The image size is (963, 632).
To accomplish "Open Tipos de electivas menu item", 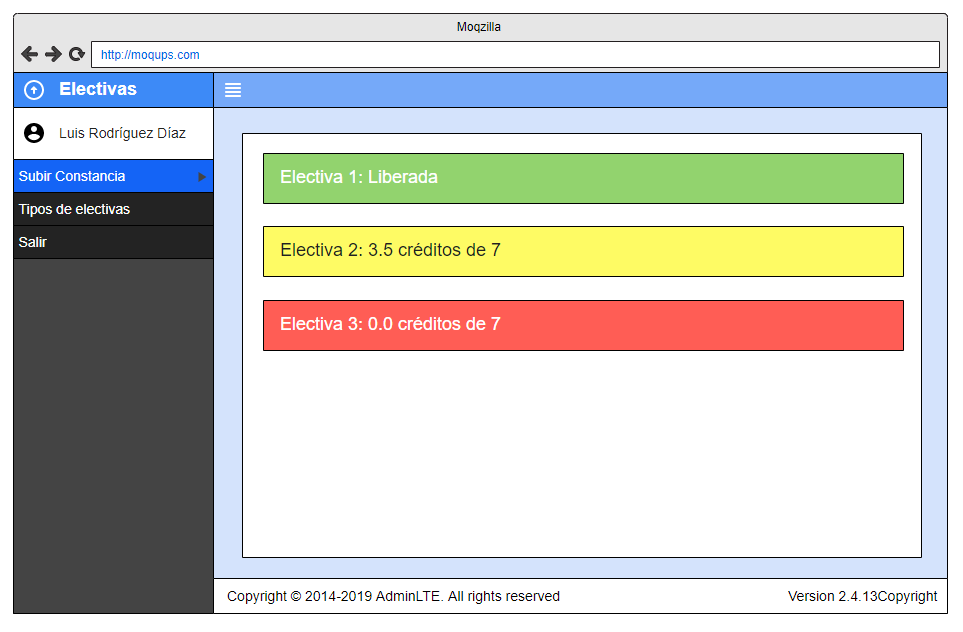I will [114, 209].
